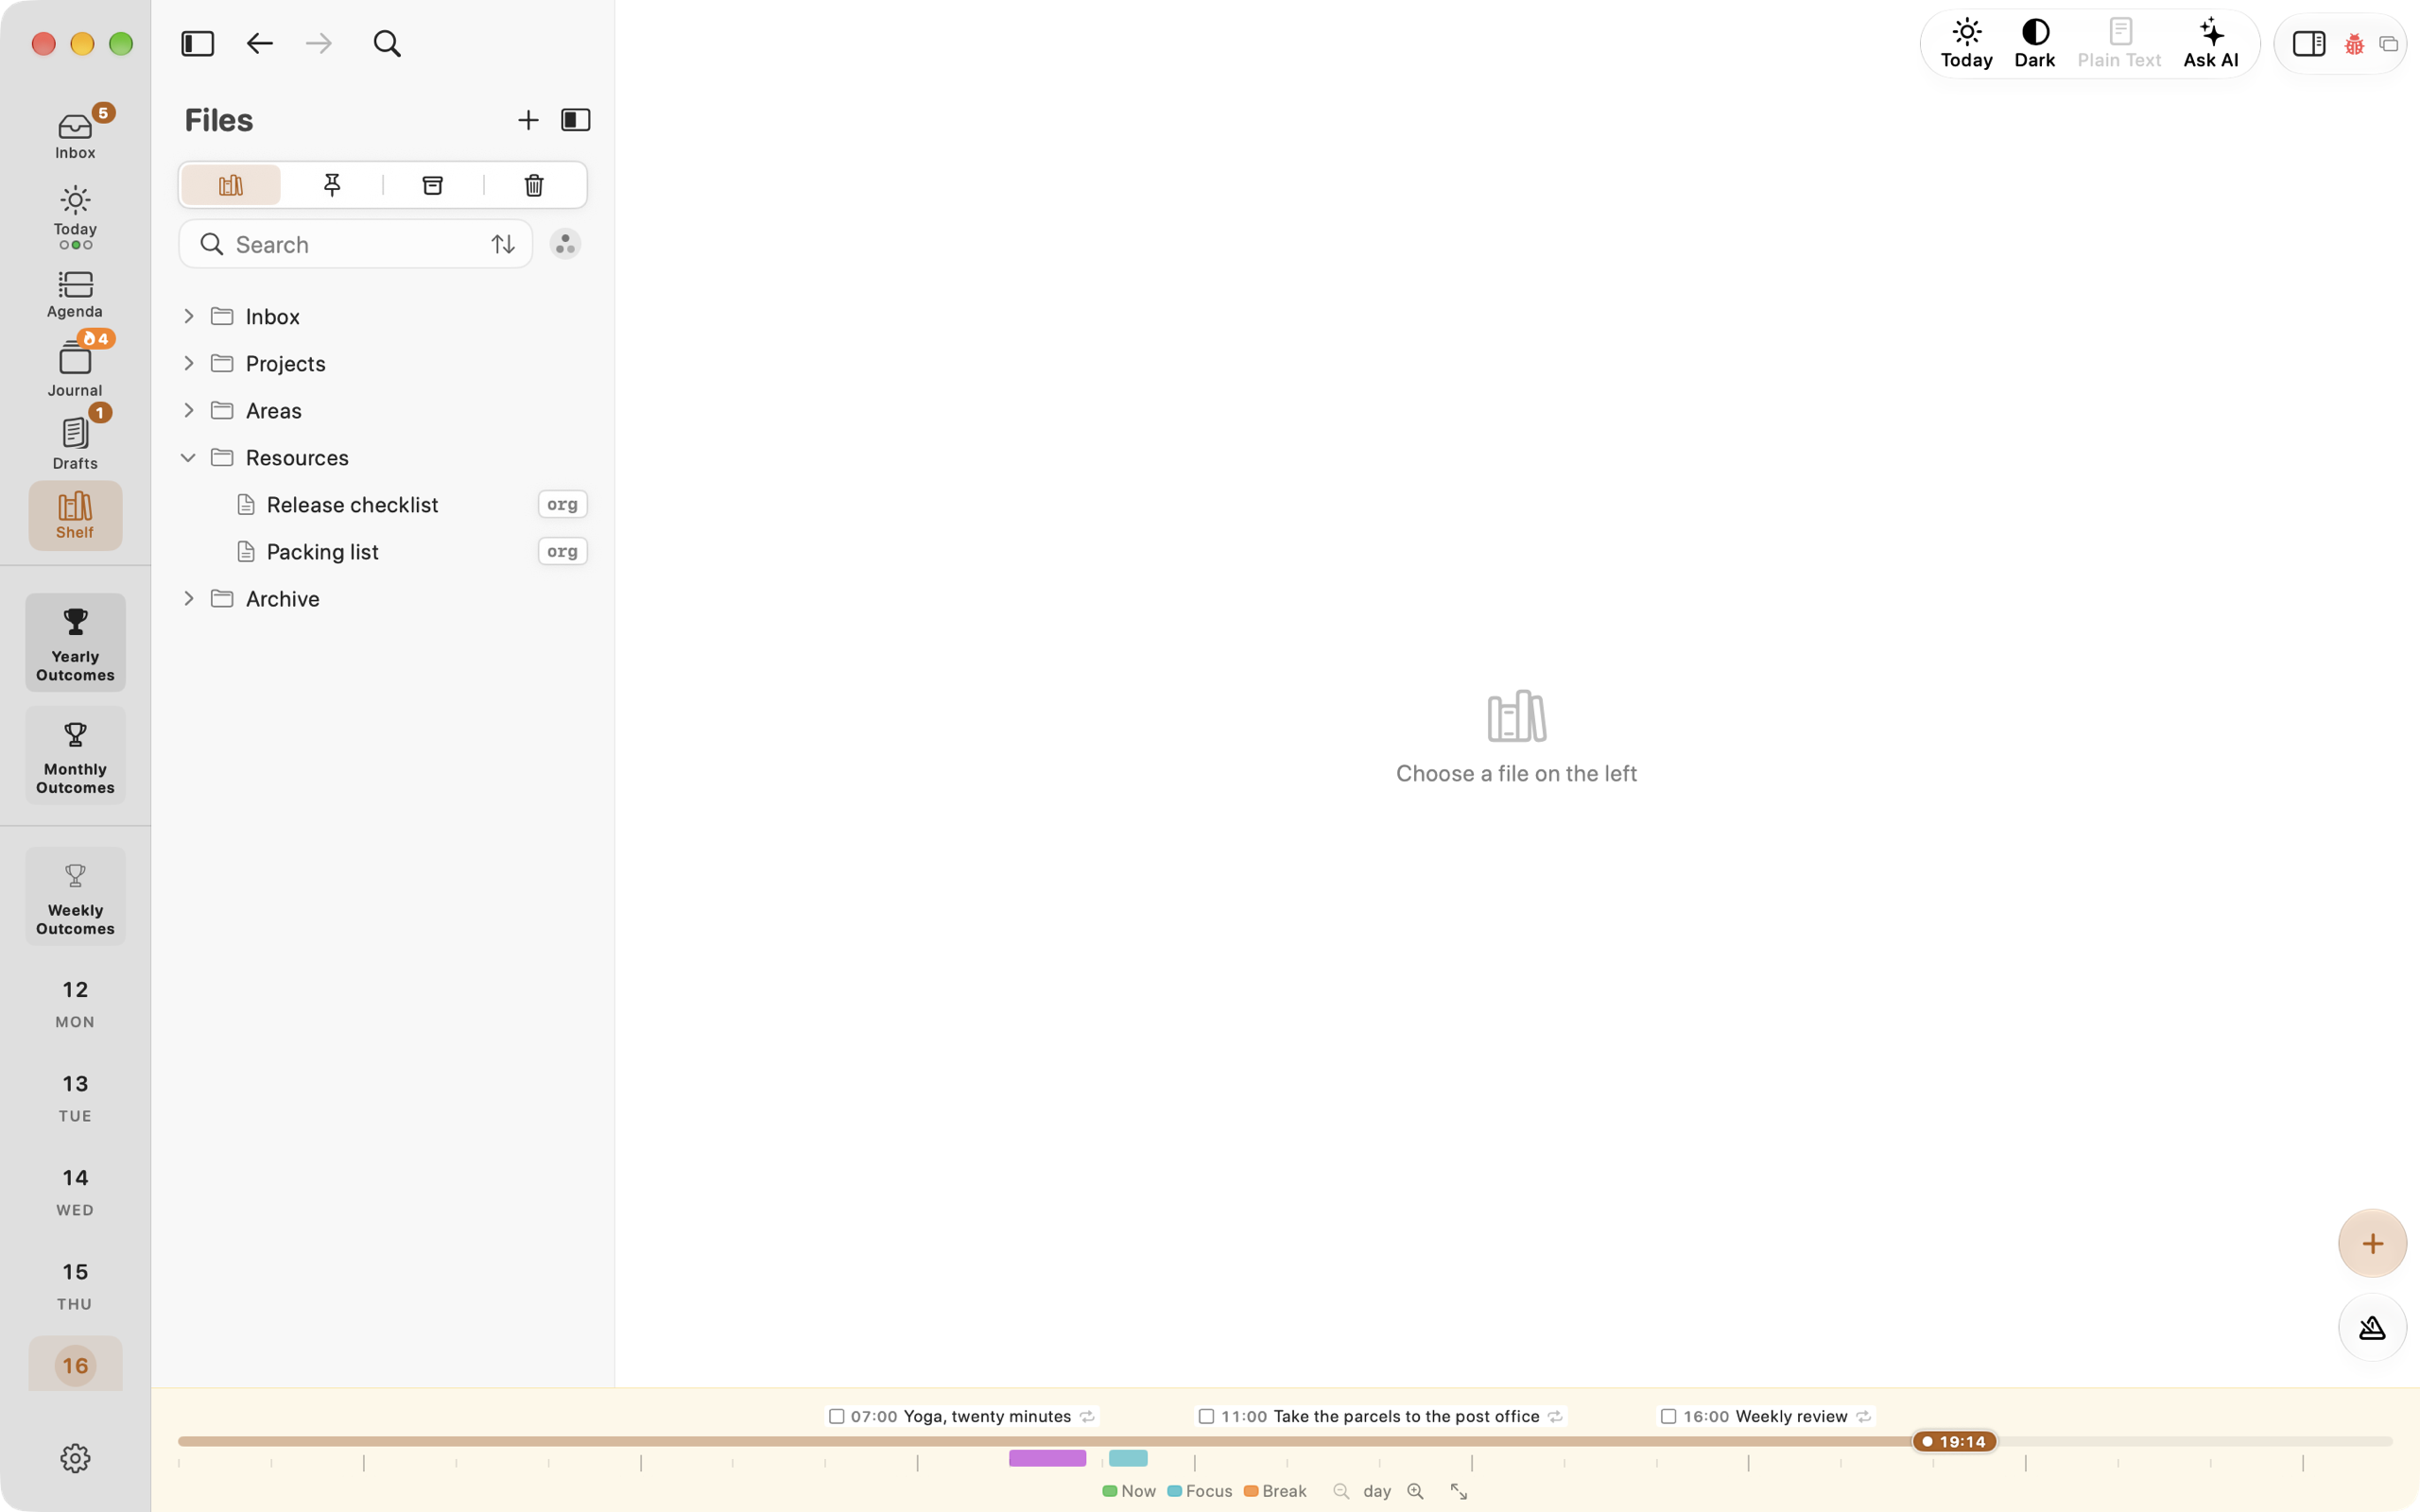Open the Inbox sidebar icon

[x=75, y=135]
